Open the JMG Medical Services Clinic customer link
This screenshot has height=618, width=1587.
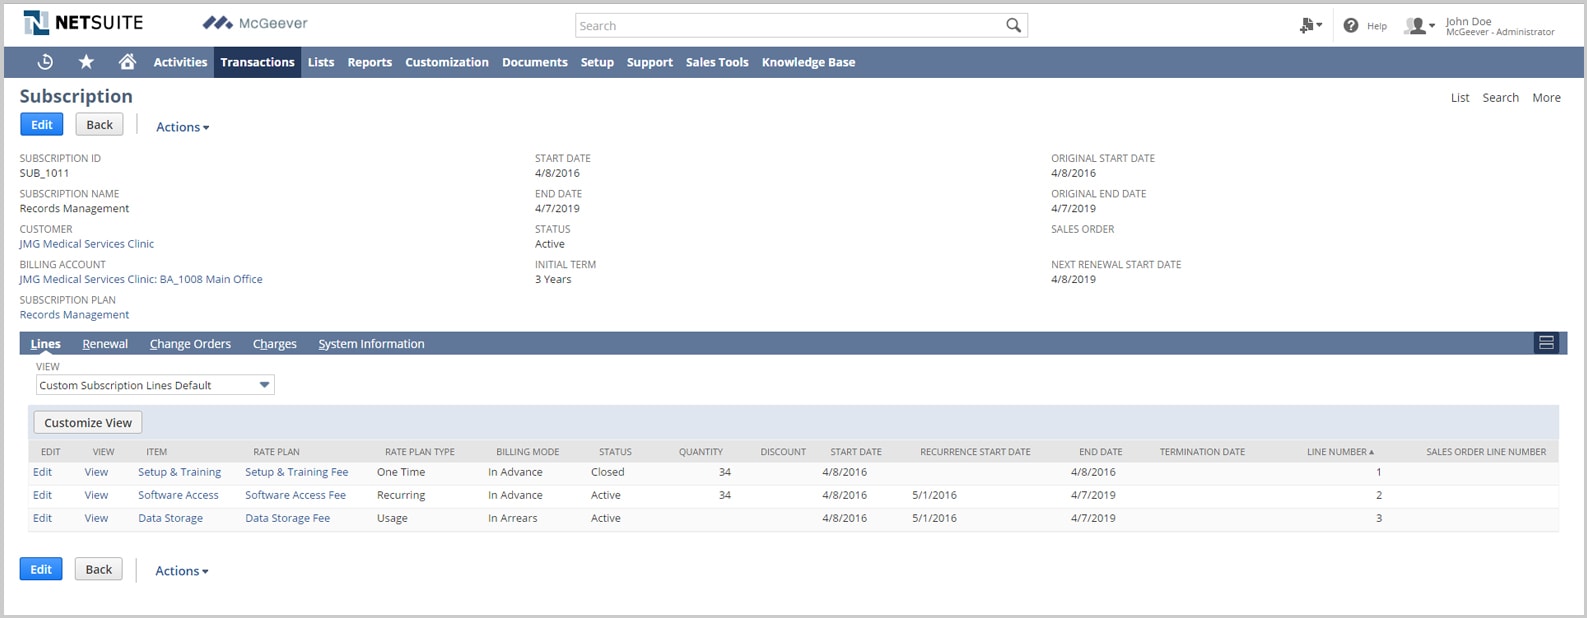(87, 244)
